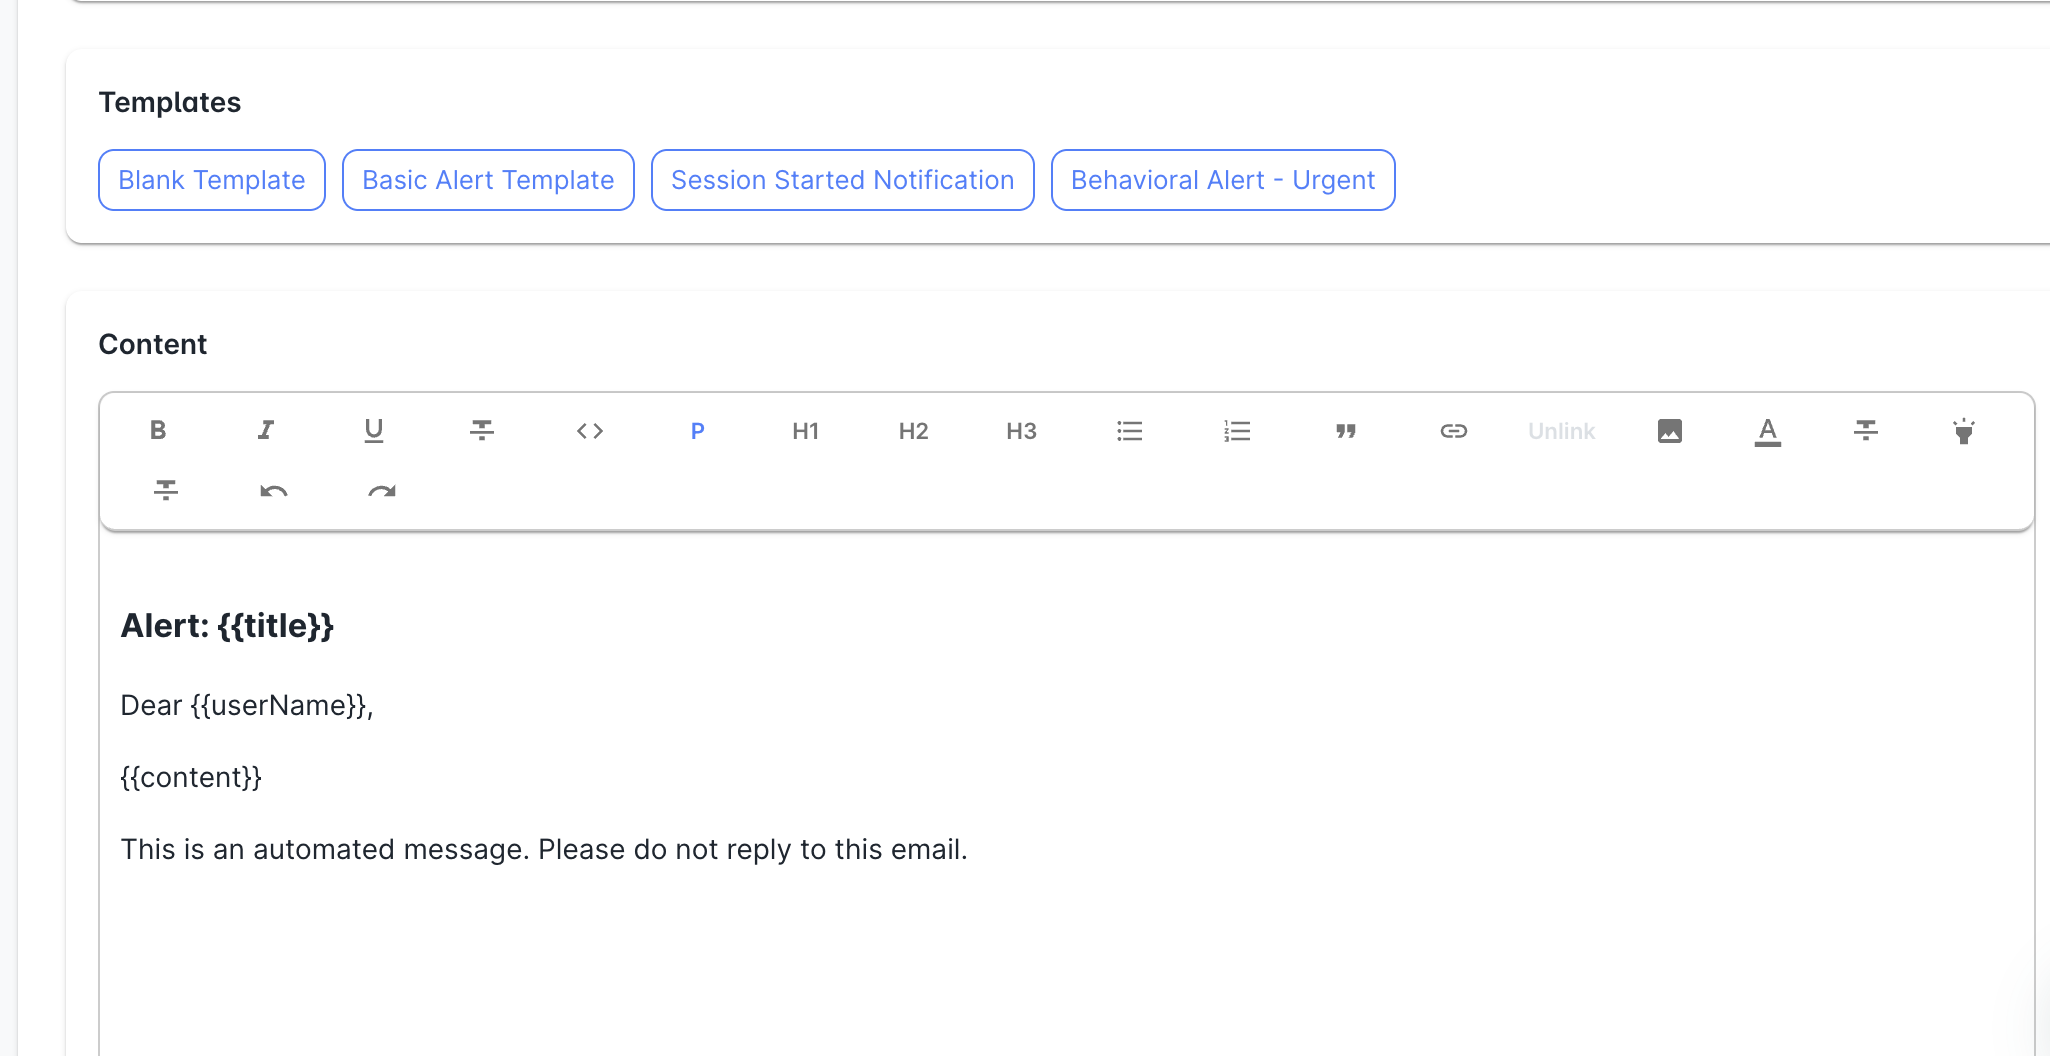Image resolution: width=2050 pixels, height=1056 pixels.
Task: Undo the last edit
Action: pyautogui.click(x=274, y=490)
